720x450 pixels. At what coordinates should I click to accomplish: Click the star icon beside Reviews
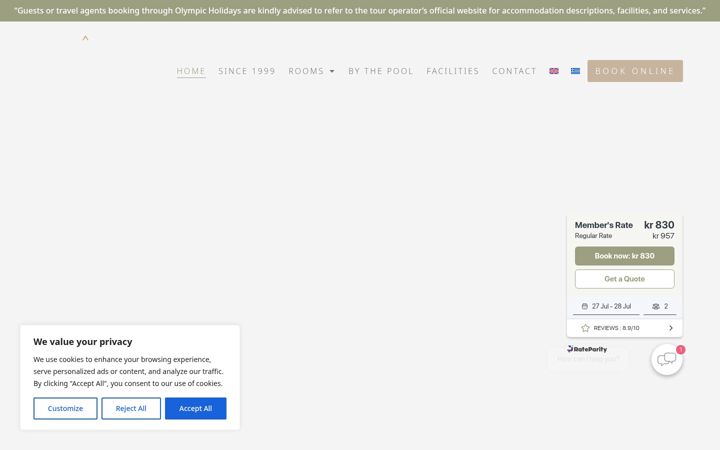click(585, 328)
